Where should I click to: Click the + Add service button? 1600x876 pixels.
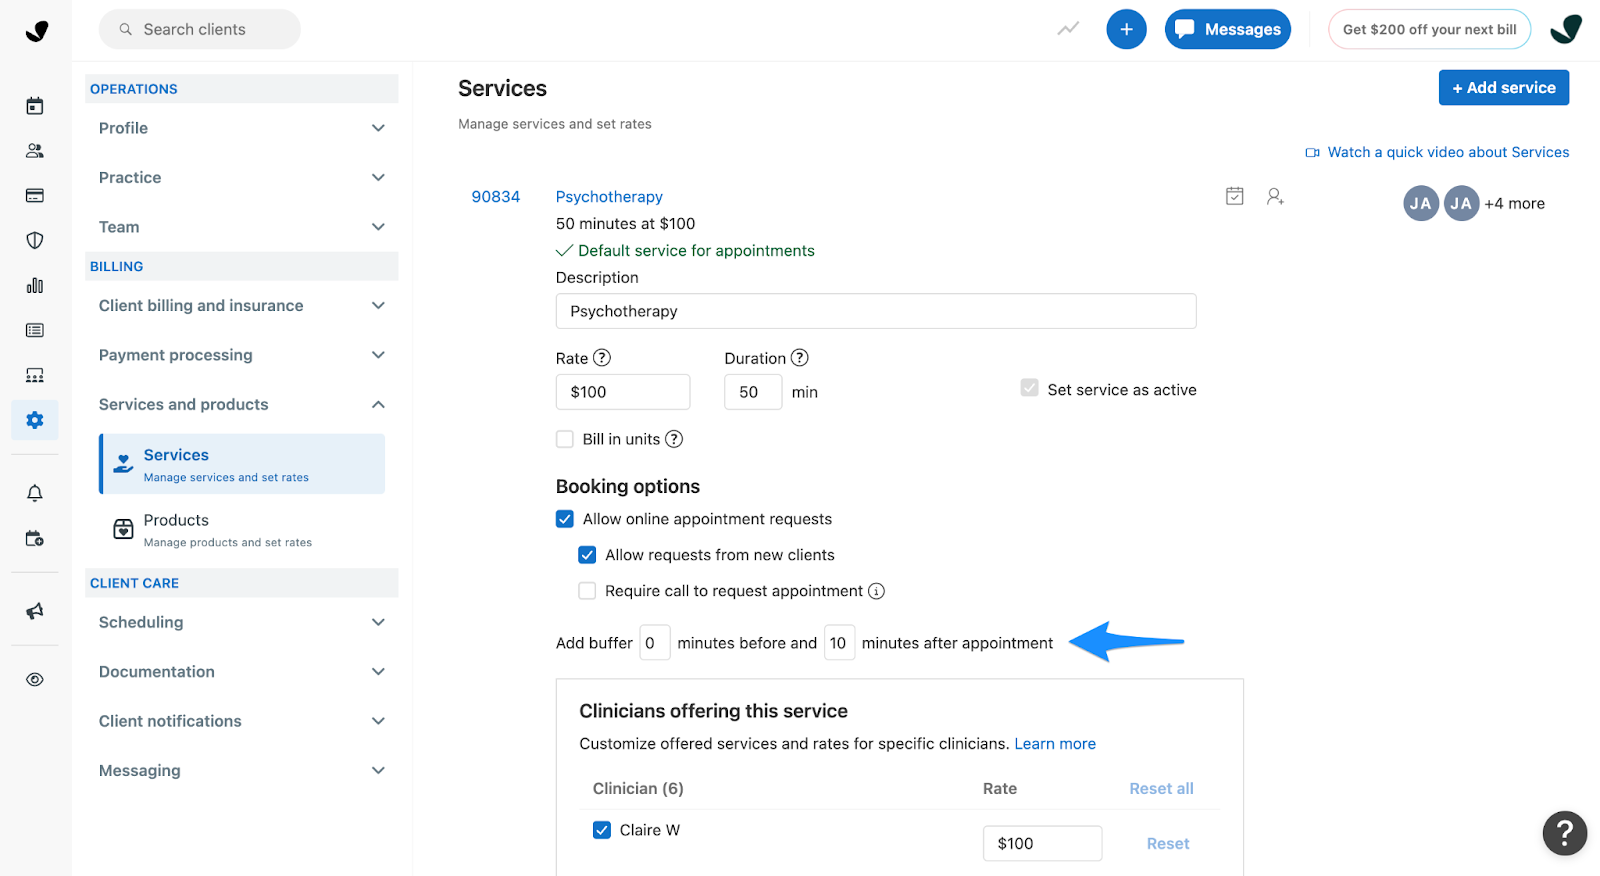[x=1504, y=88]
